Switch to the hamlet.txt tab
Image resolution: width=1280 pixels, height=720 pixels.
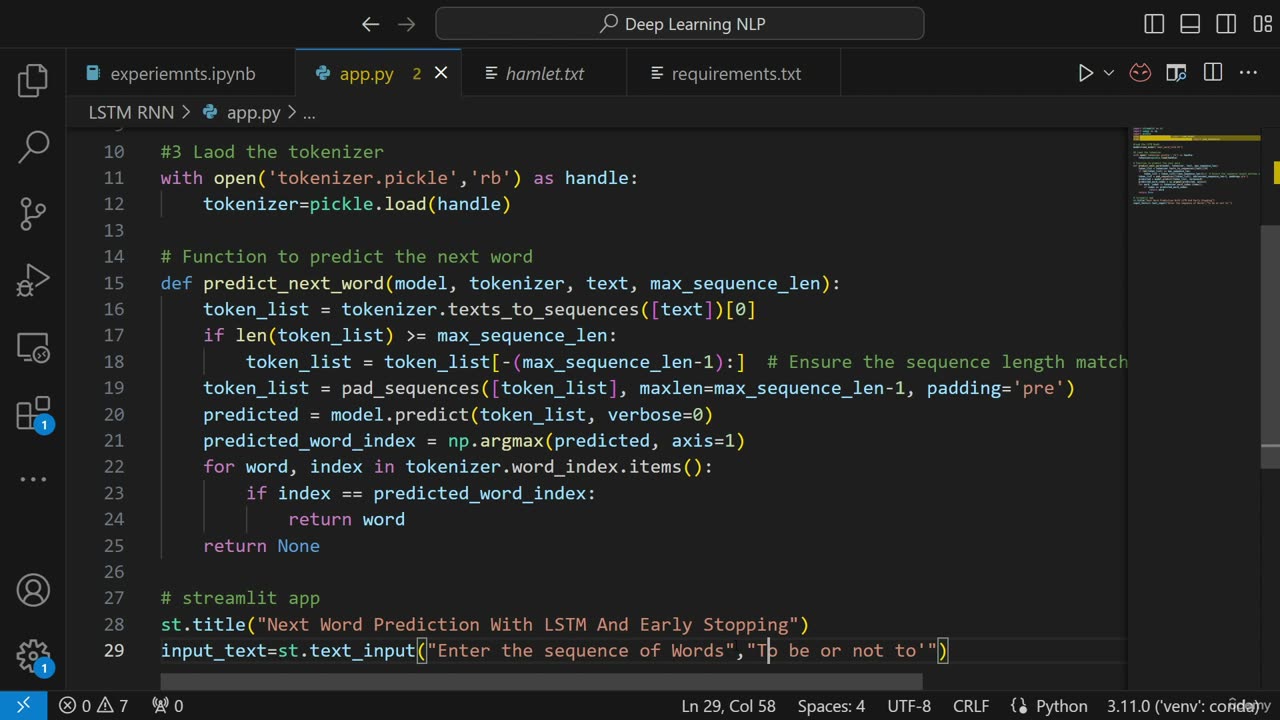[544, 73]
